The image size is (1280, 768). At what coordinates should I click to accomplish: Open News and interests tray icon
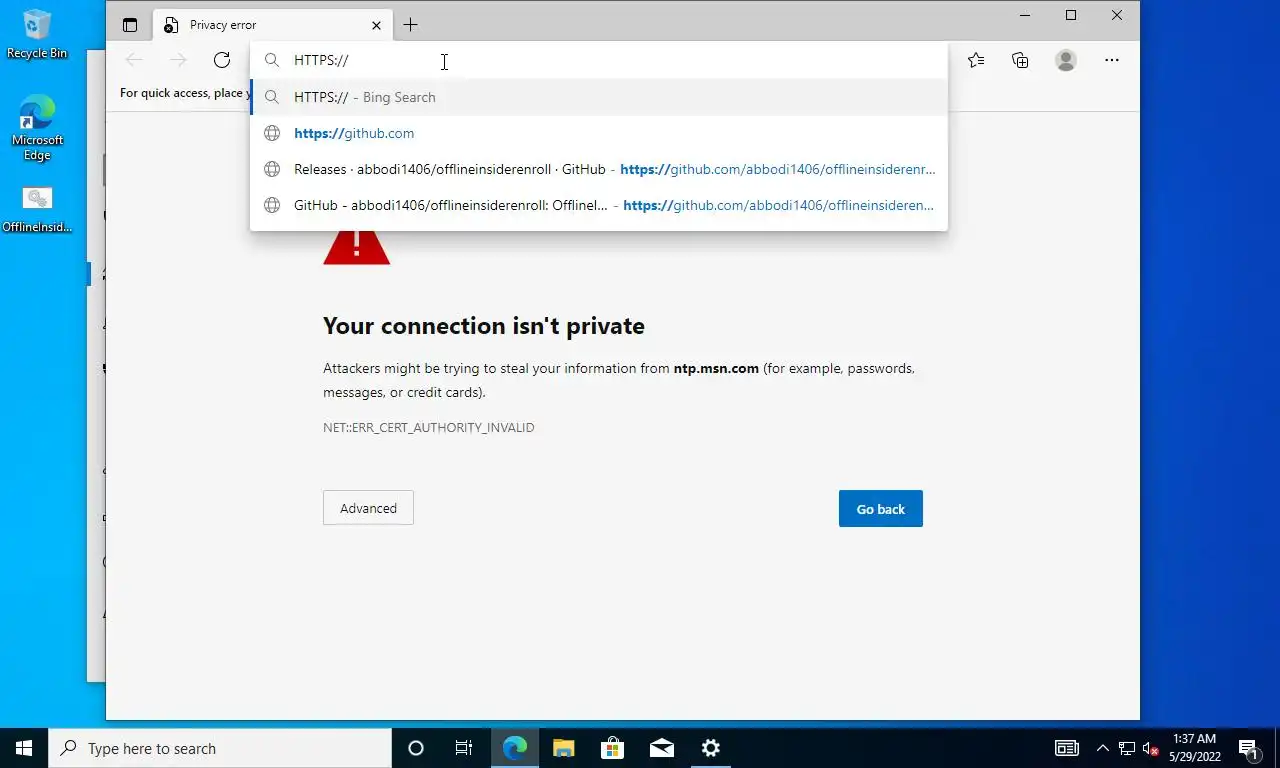pos(1067,748)
